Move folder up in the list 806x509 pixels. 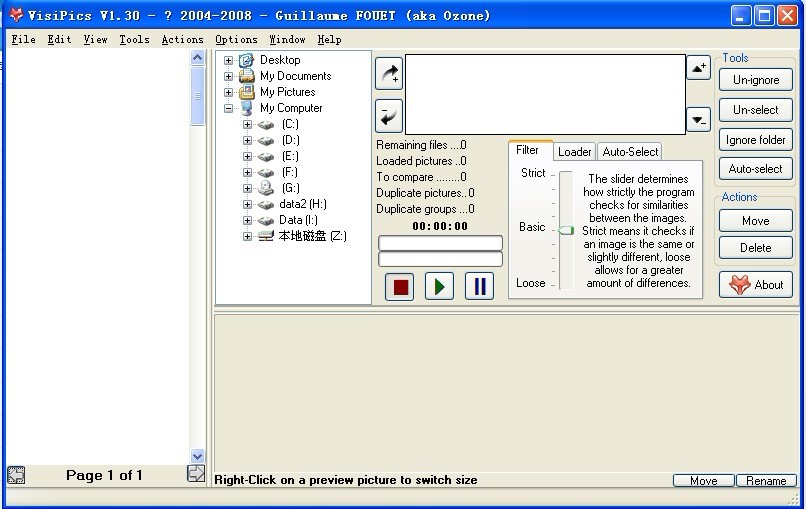pyautogui.click(x=699, y=67)
